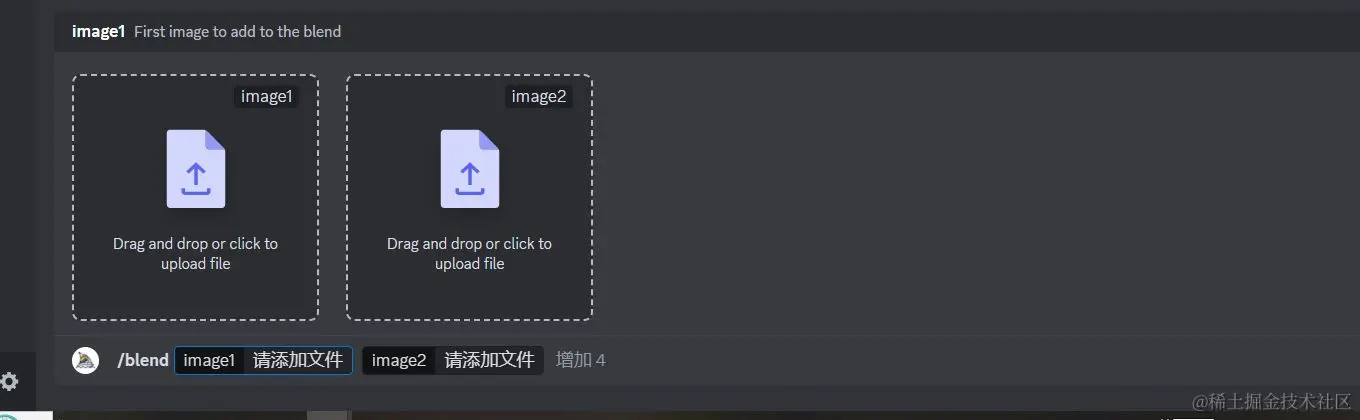Screen dimensions: 1360x420
Task: Expand more options via "增加 4"
Action: tap(581, 360)
